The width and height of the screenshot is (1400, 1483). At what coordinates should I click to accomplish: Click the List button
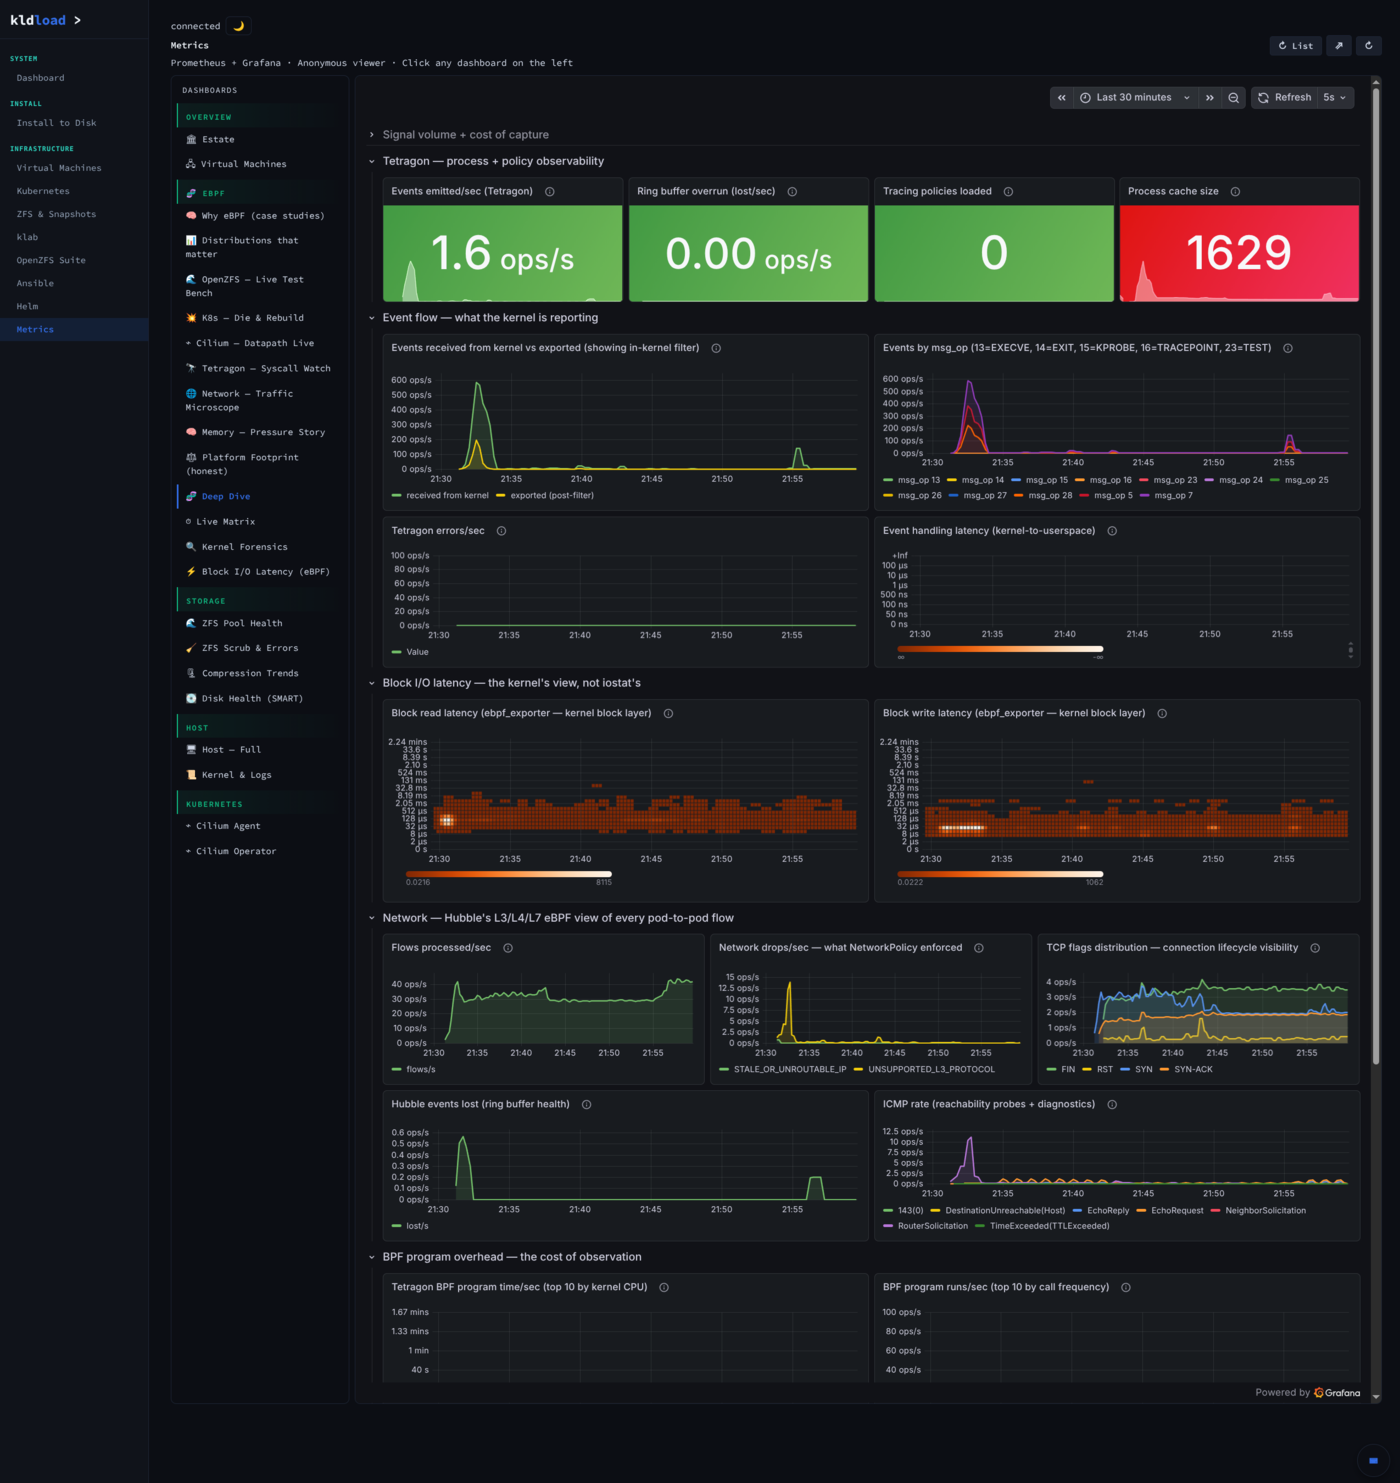point(1296,46)
